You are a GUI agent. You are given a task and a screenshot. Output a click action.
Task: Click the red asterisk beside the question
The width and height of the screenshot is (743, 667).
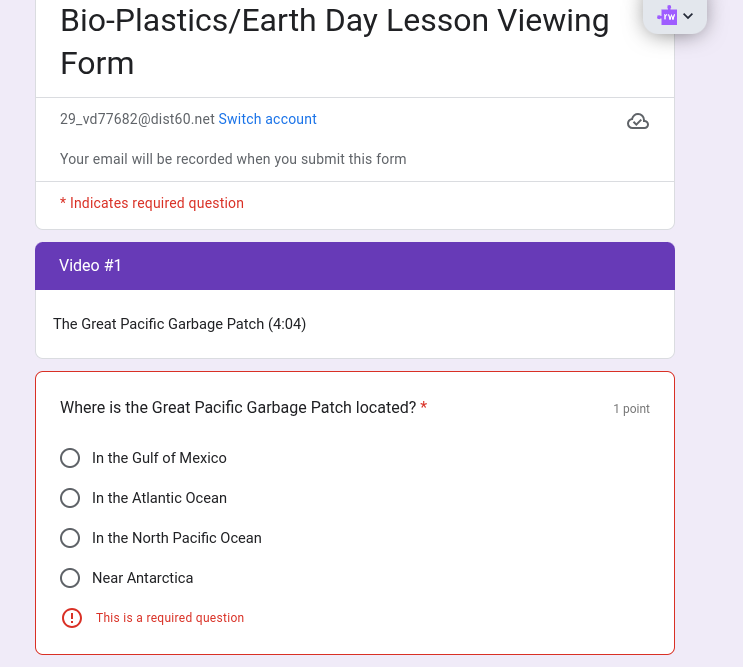(424, 408)
